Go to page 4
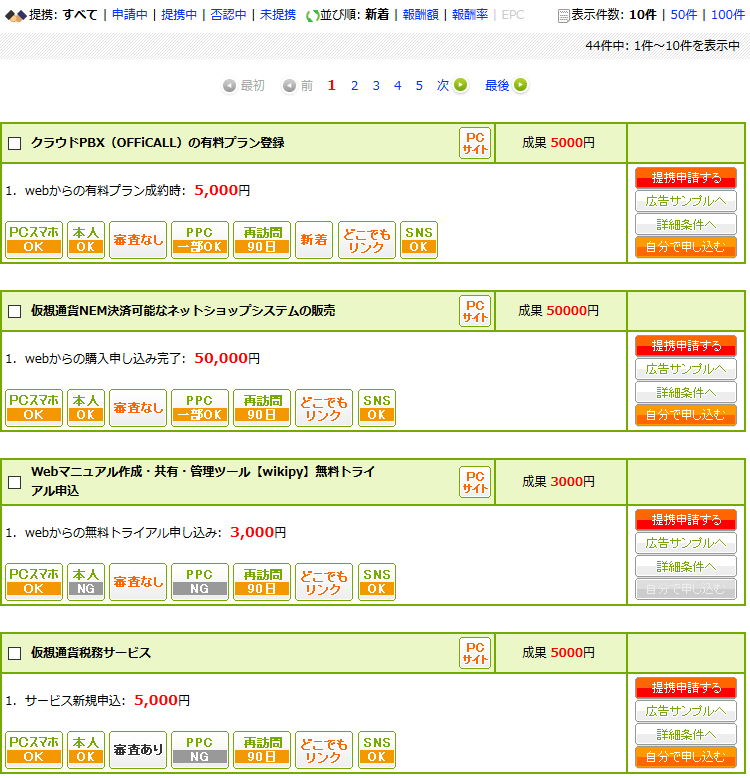The height and width of the screenshot is (778, 750). coord(397,86)
